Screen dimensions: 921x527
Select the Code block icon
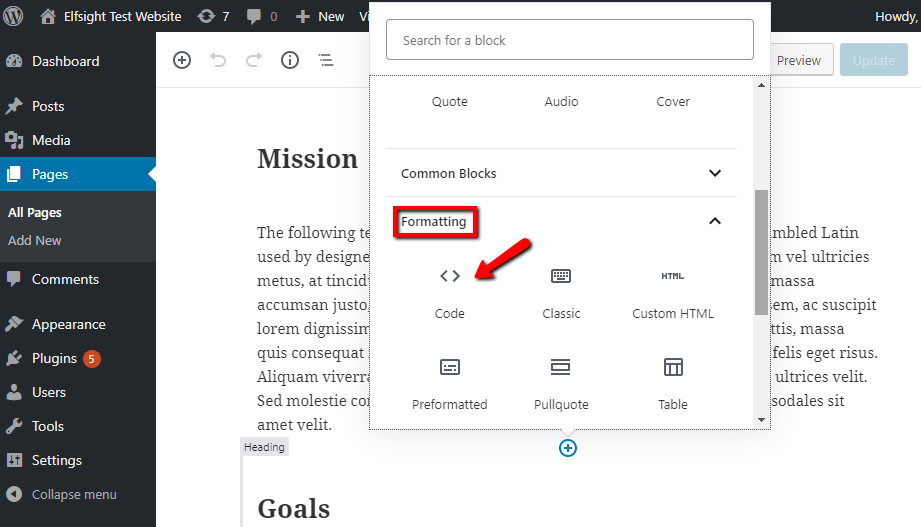click(x=450, y=276)
